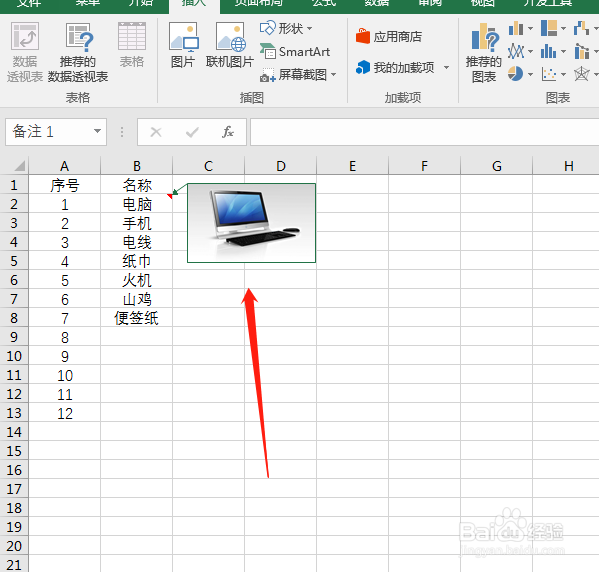This screenshot has width=599, height=572.
Task: Insert a SmartArt graphic
Action: pos(295,51)
